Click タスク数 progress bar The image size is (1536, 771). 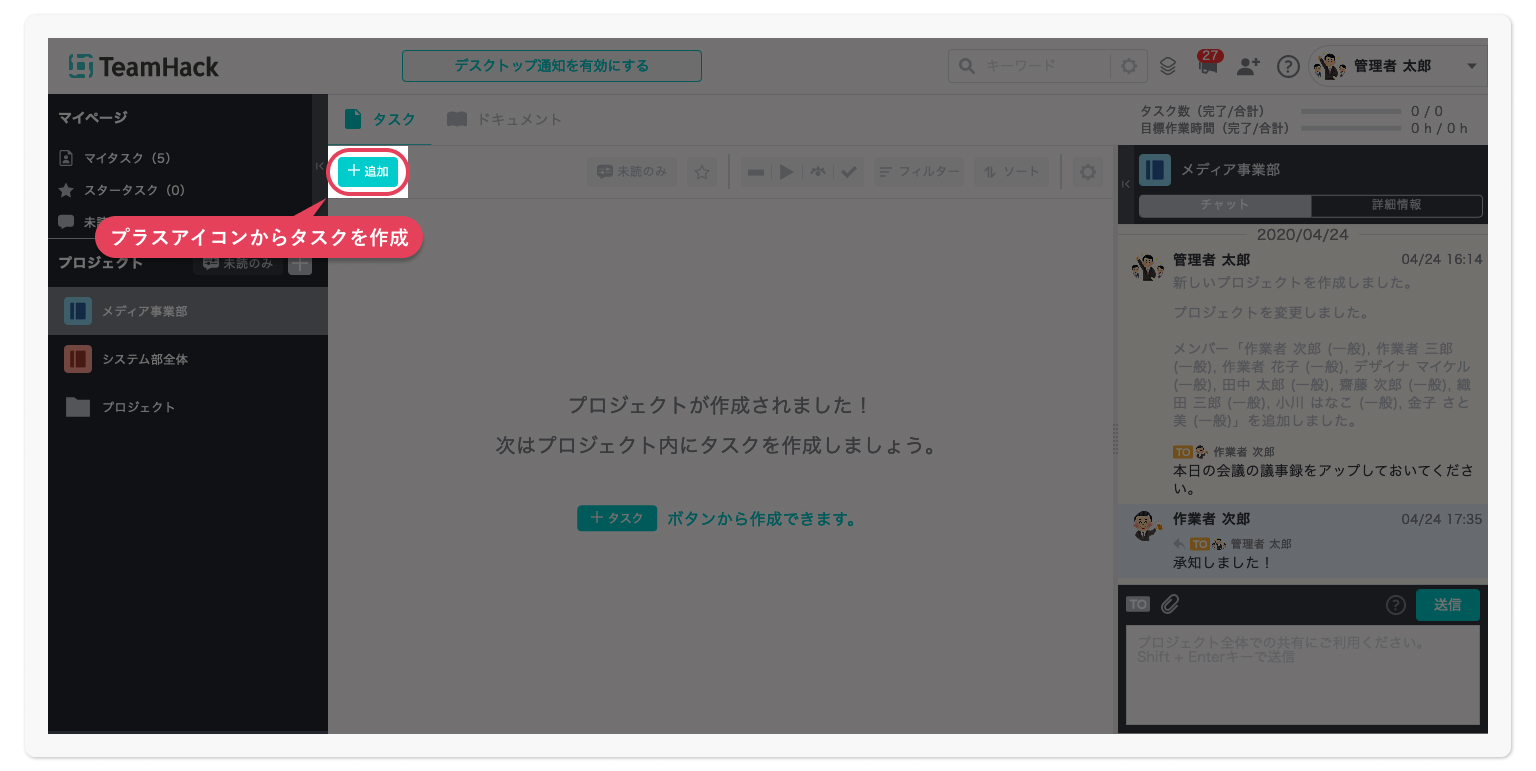point(1351,111)
